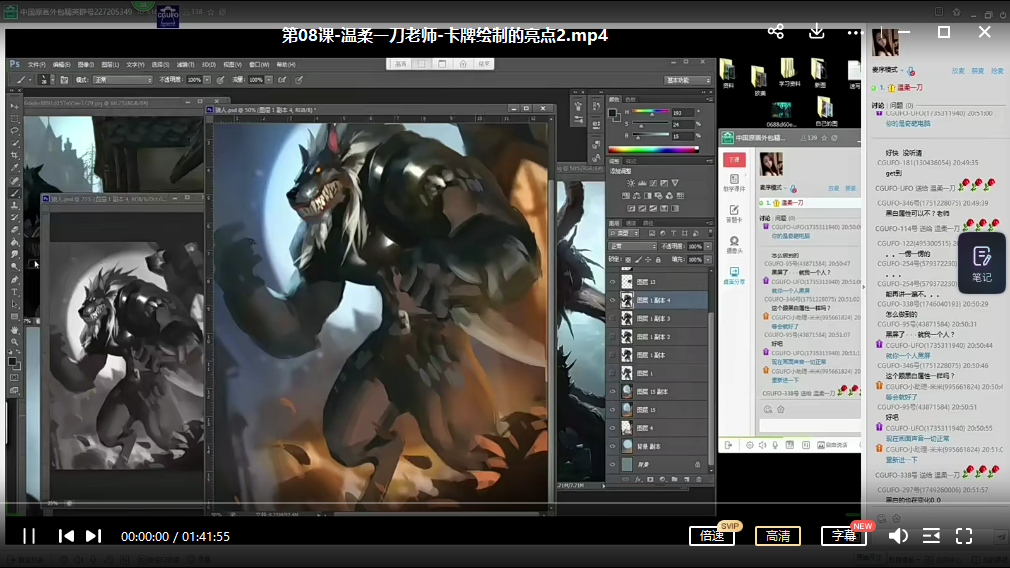Image resolution: width=1010 pixels, height=568 pixels.
Task: Hide the 图层 1 副本 4 layer
Action: [613, 300]
